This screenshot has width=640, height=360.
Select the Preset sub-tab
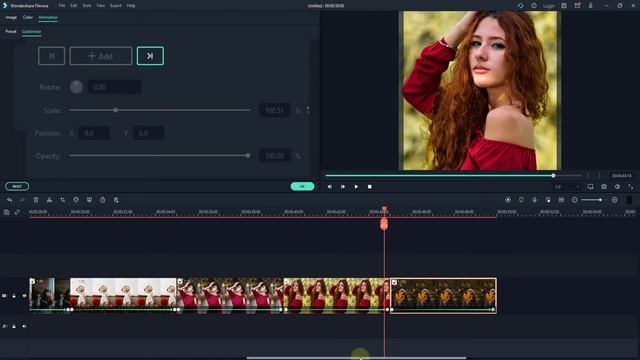click(x=11, y=31)
